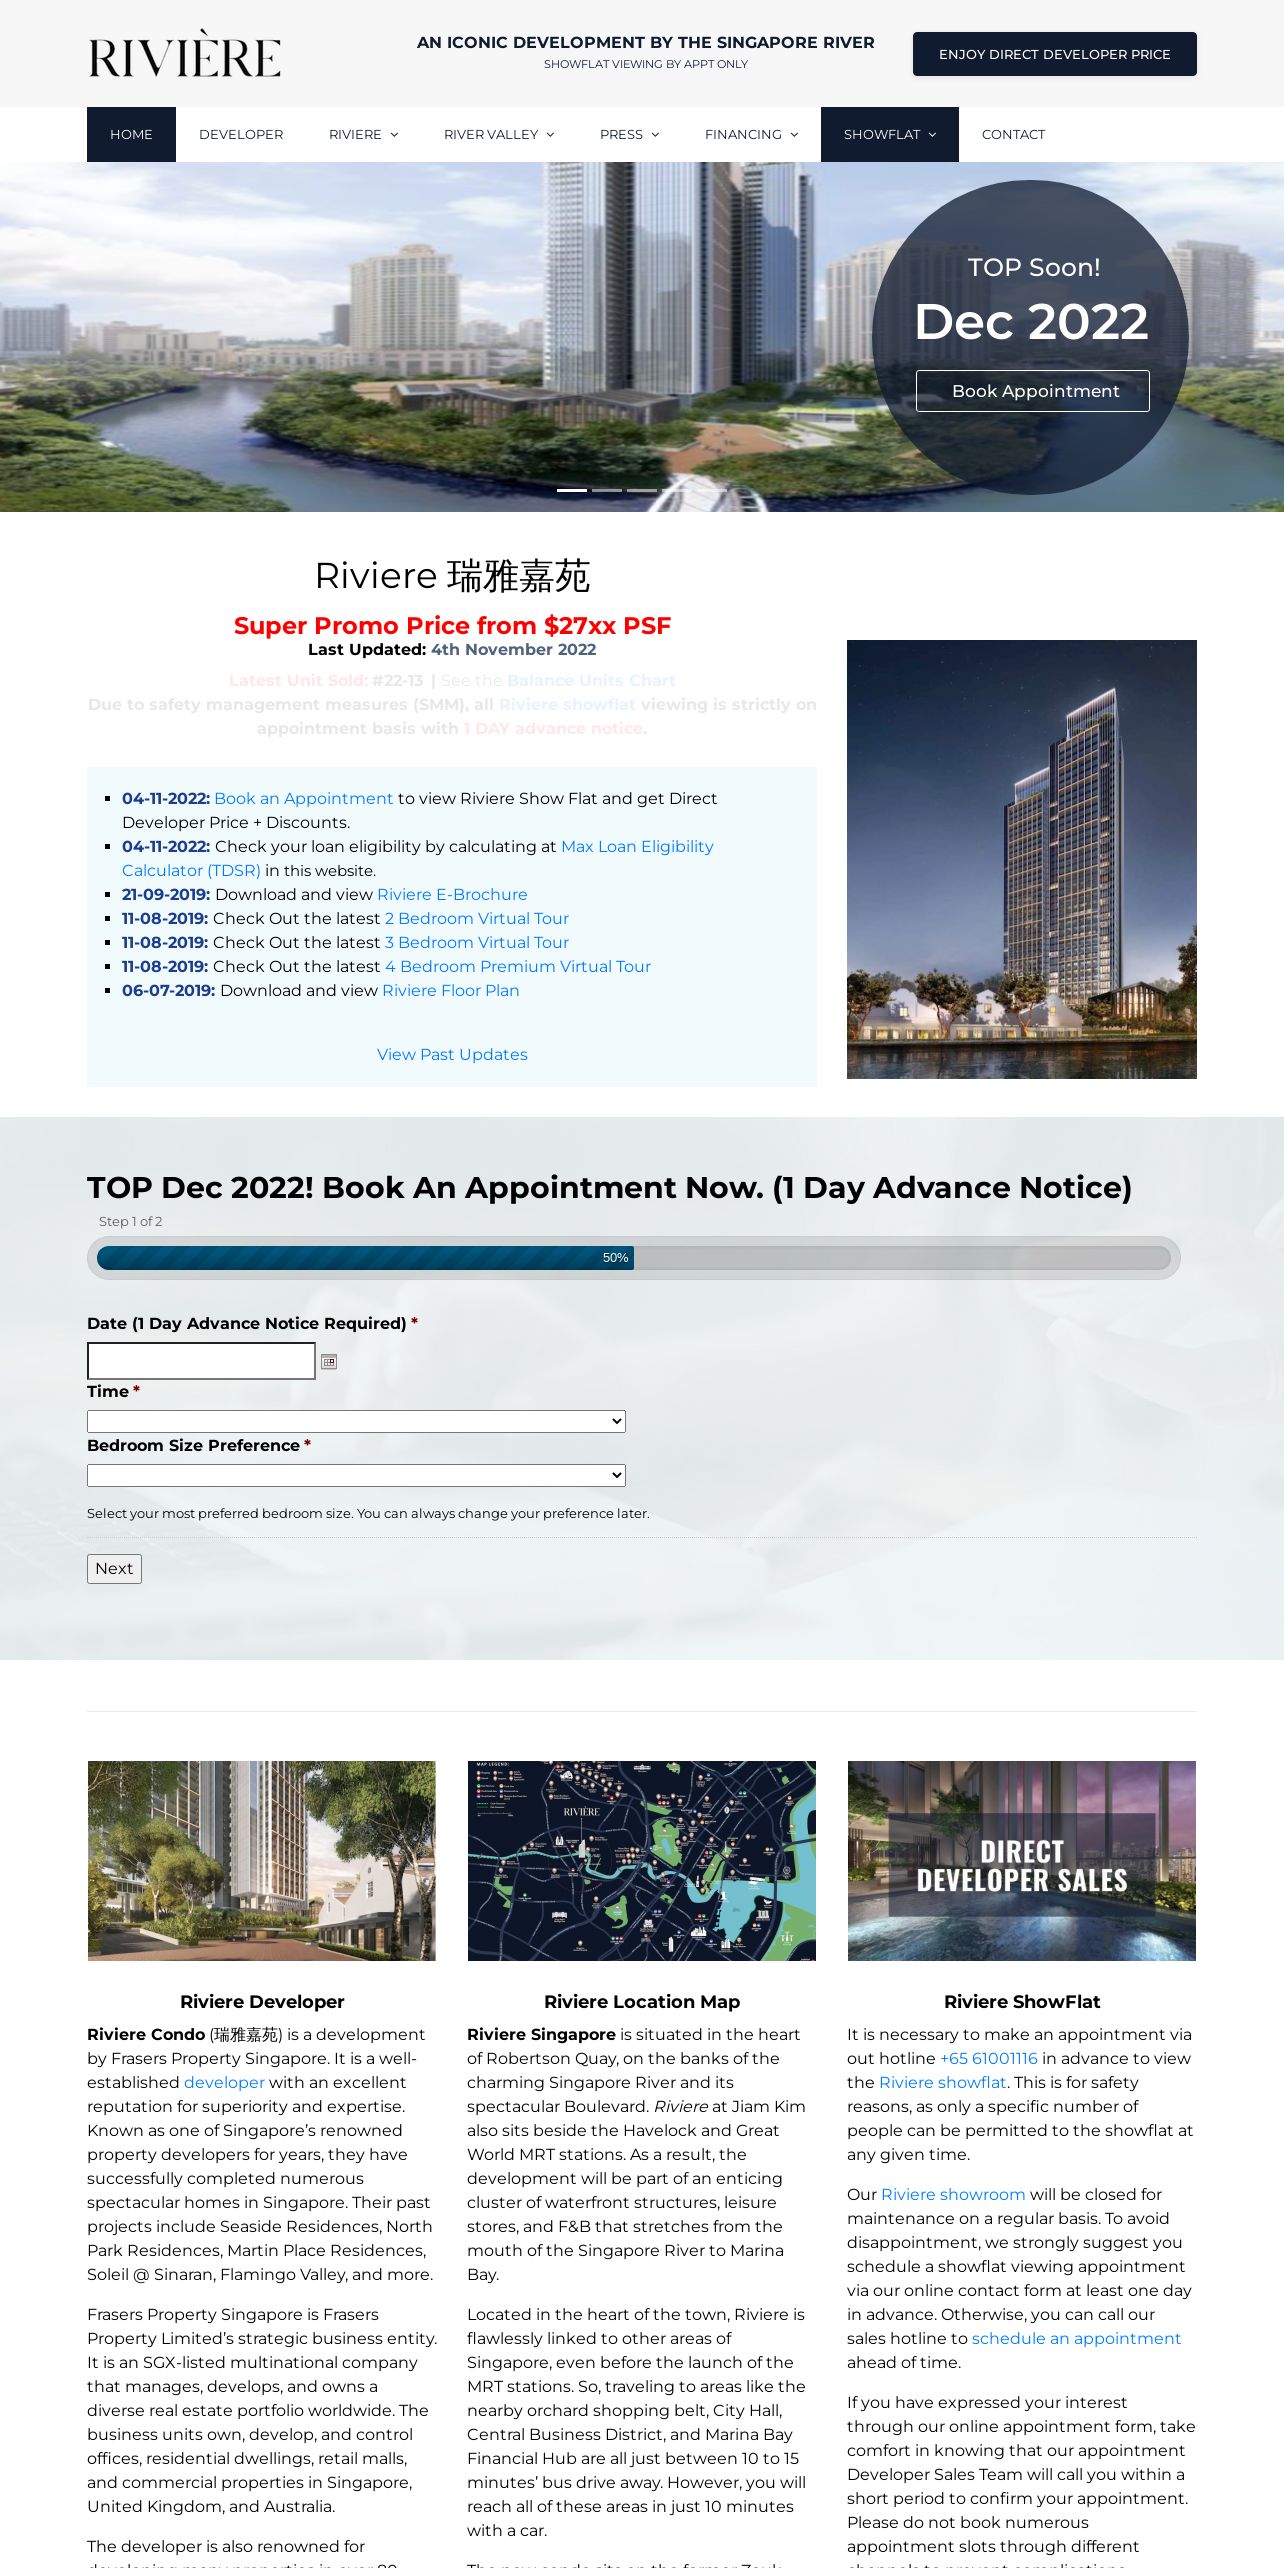Click the Date input field
The image size is (1284, 2568).
click(x=201, y=1361)
